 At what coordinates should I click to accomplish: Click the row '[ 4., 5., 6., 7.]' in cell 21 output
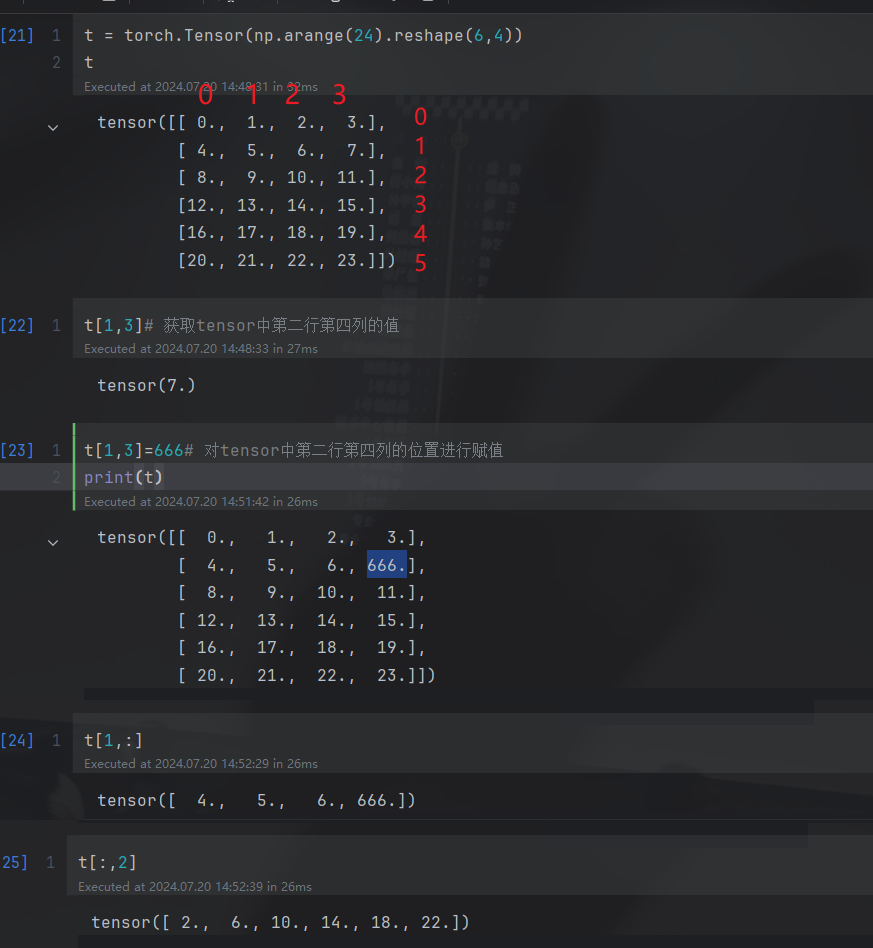click(281, 150)
